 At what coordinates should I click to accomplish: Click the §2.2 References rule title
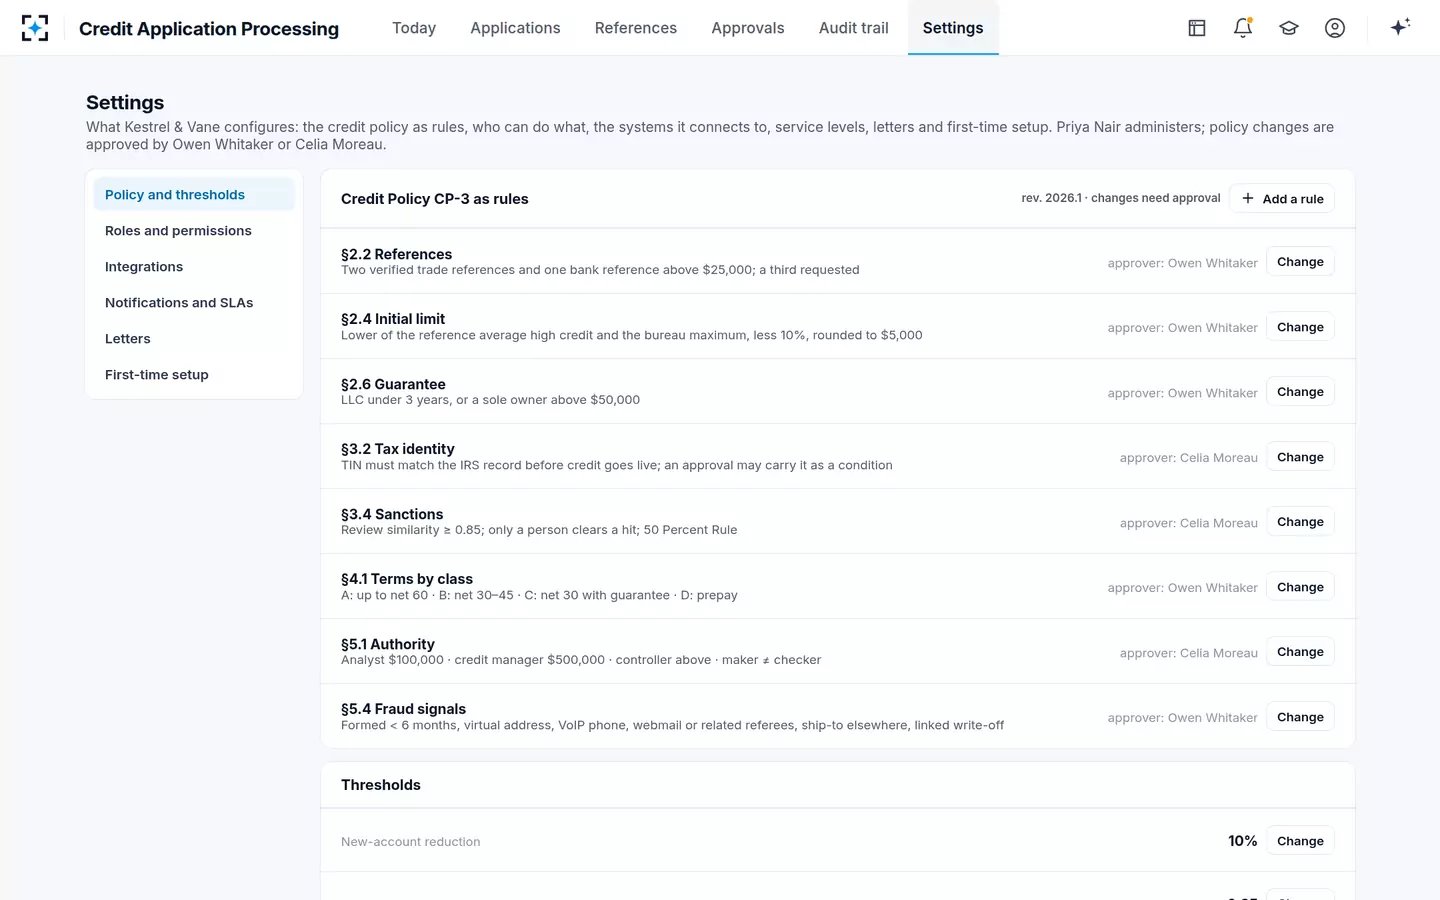point(396,254)
